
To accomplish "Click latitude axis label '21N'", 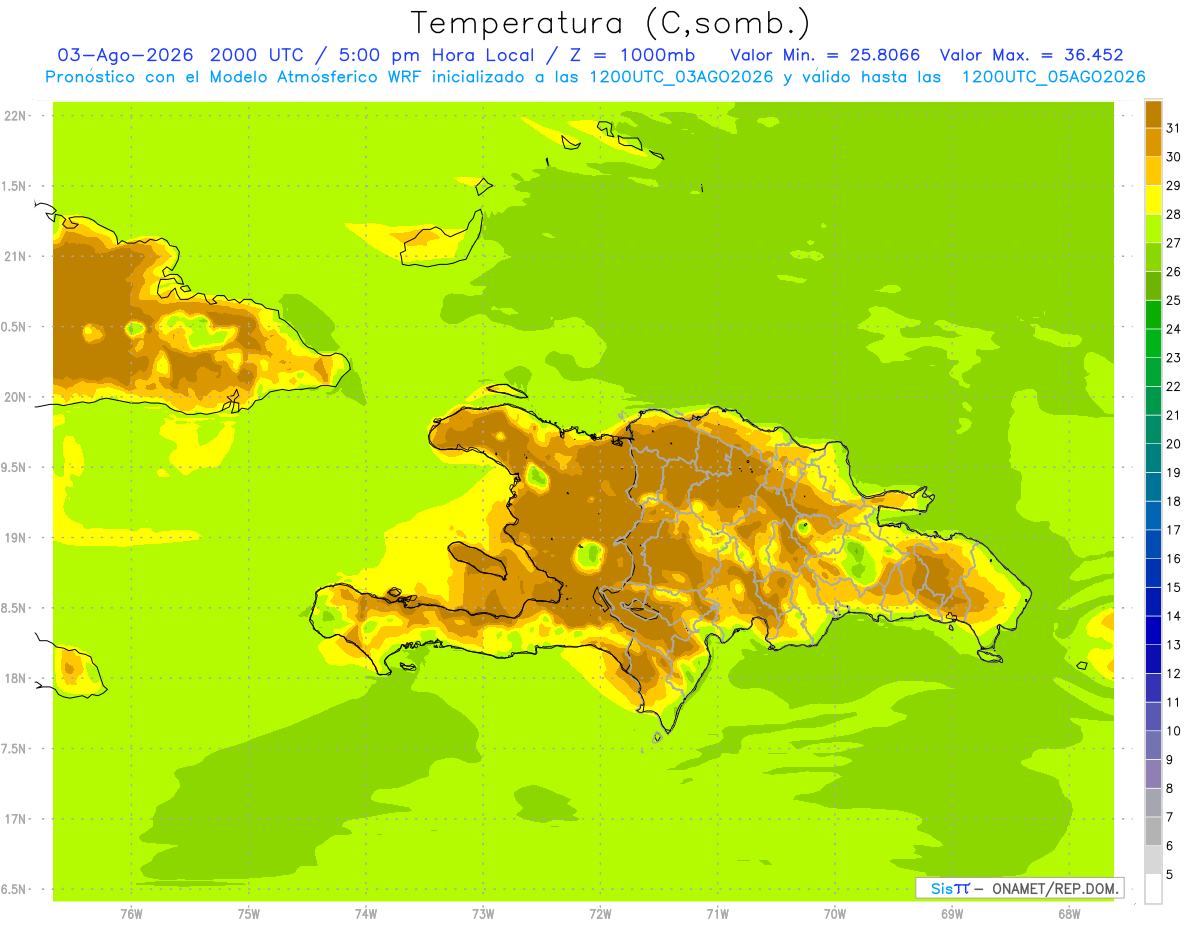I will (16, 256).
